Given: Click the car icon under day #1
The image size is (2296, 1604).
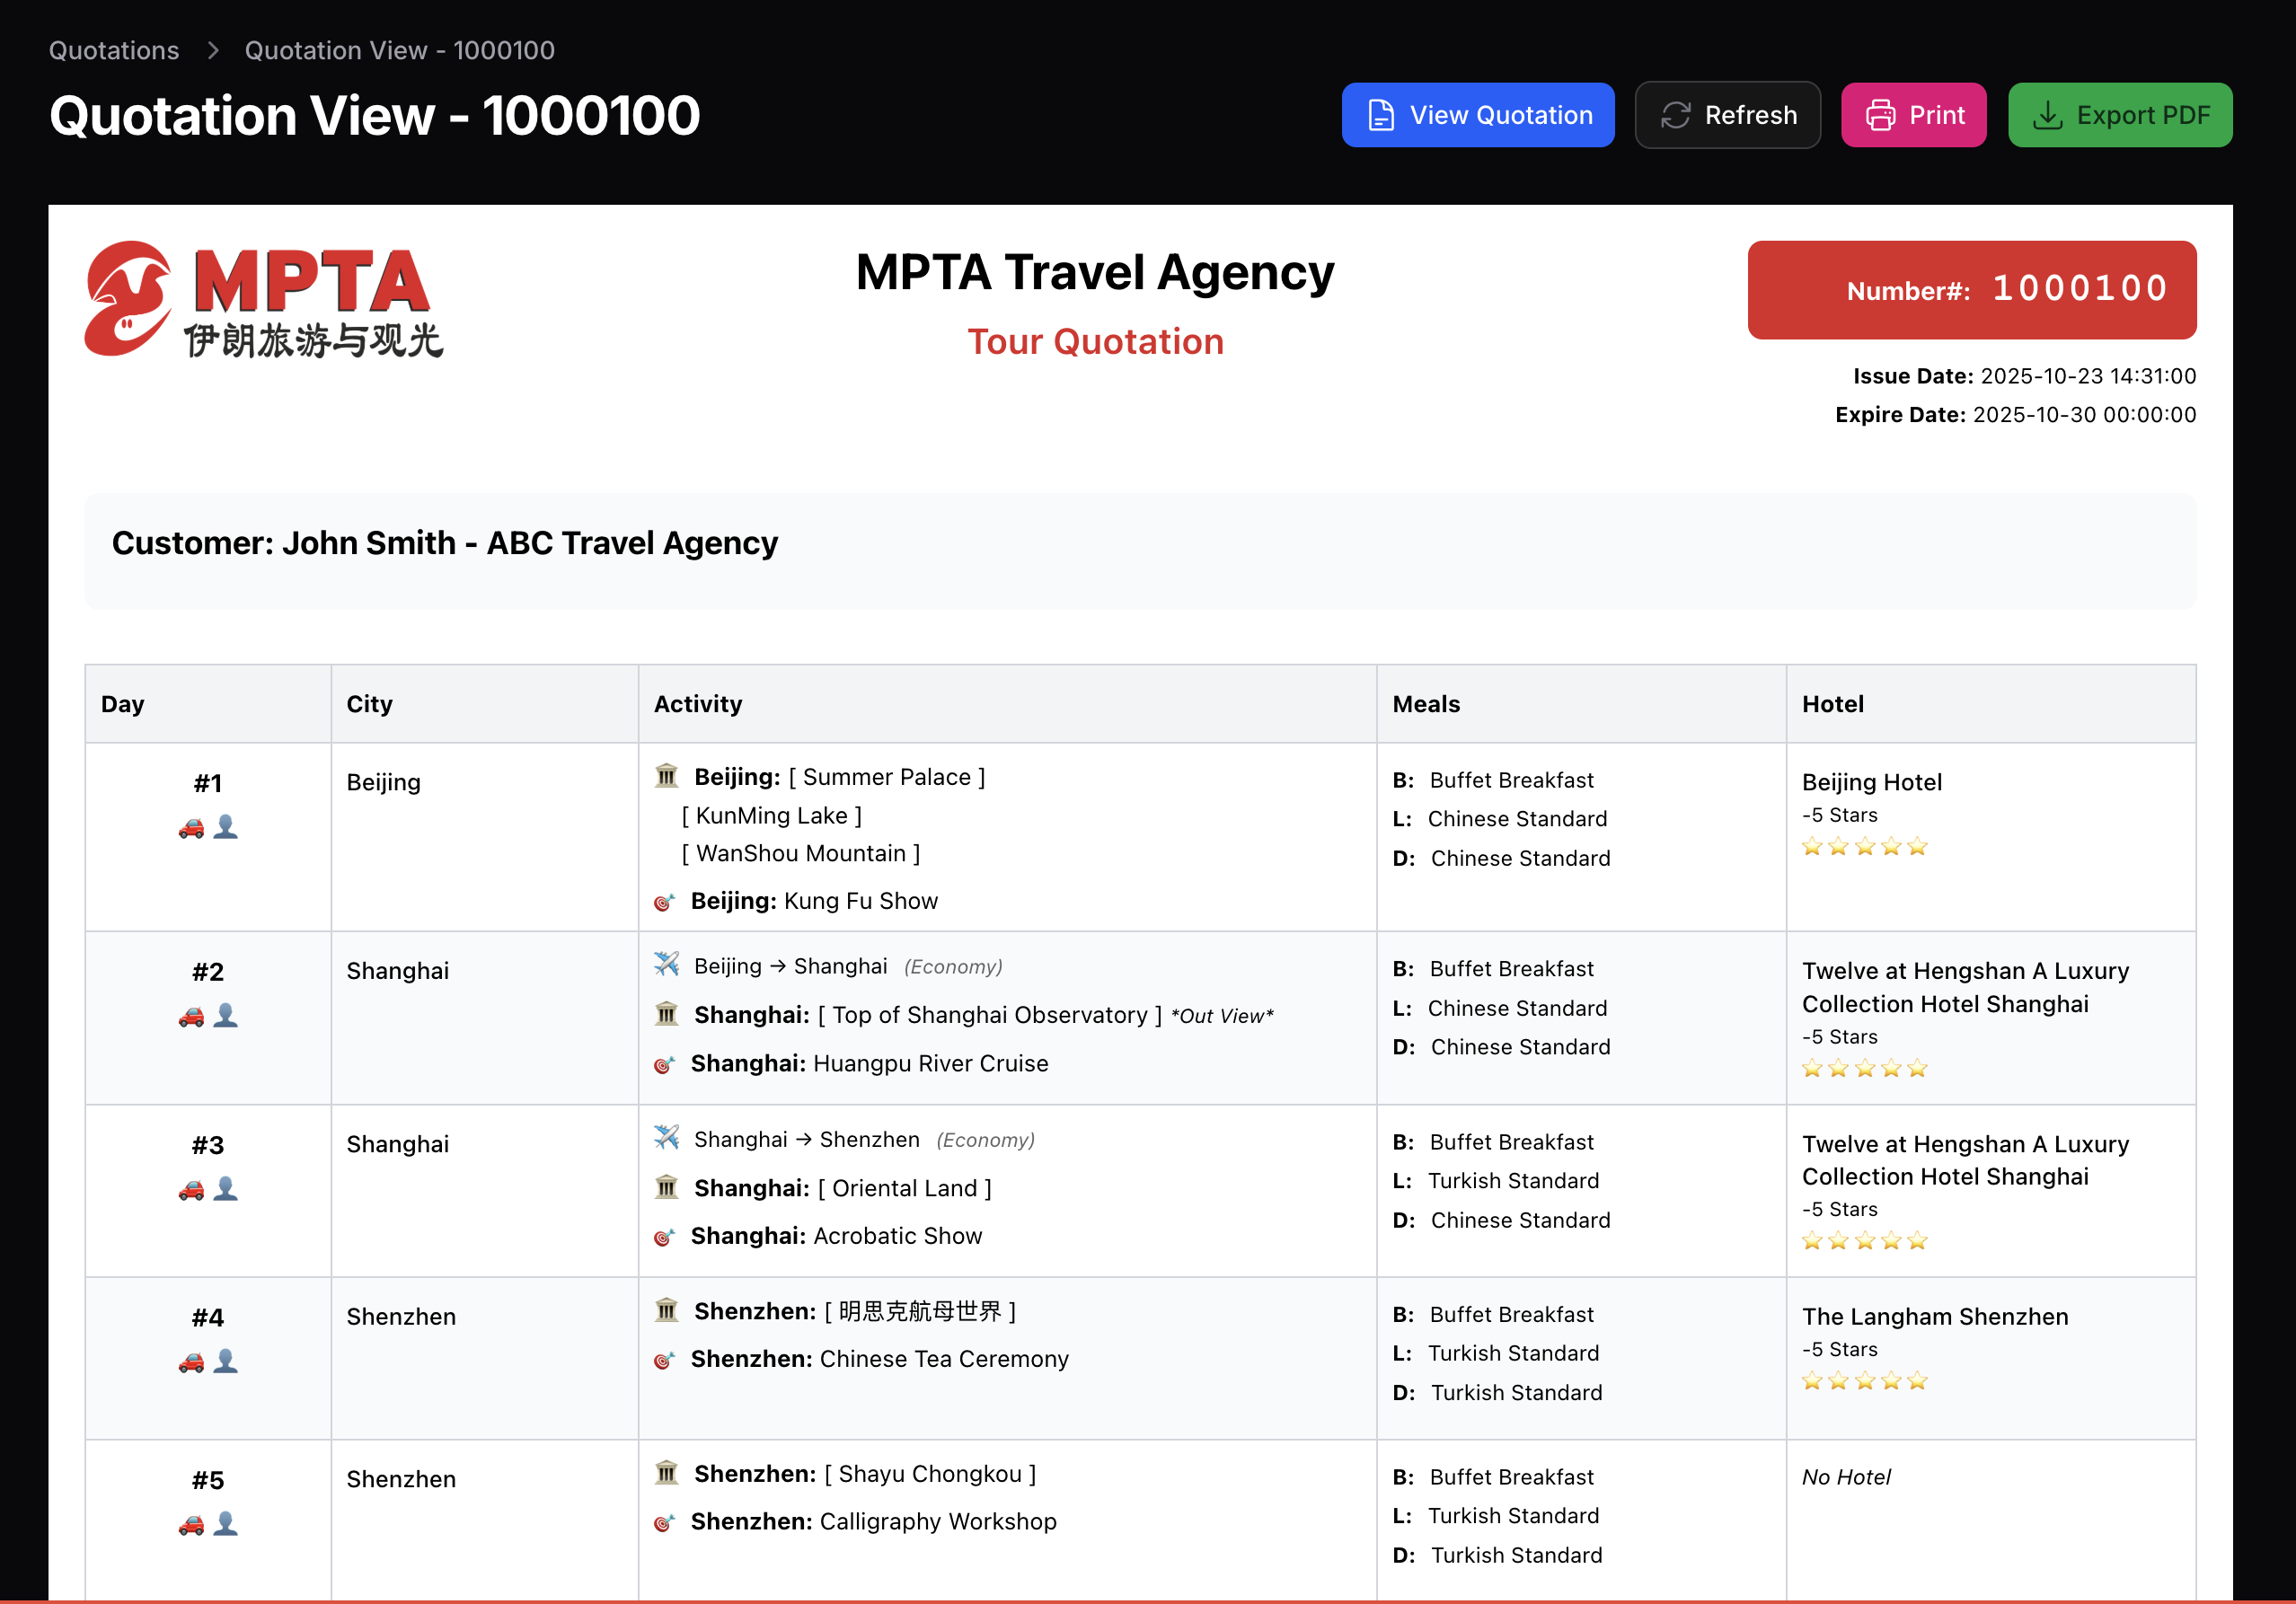Looking at the screenshot, I should 191,828.
